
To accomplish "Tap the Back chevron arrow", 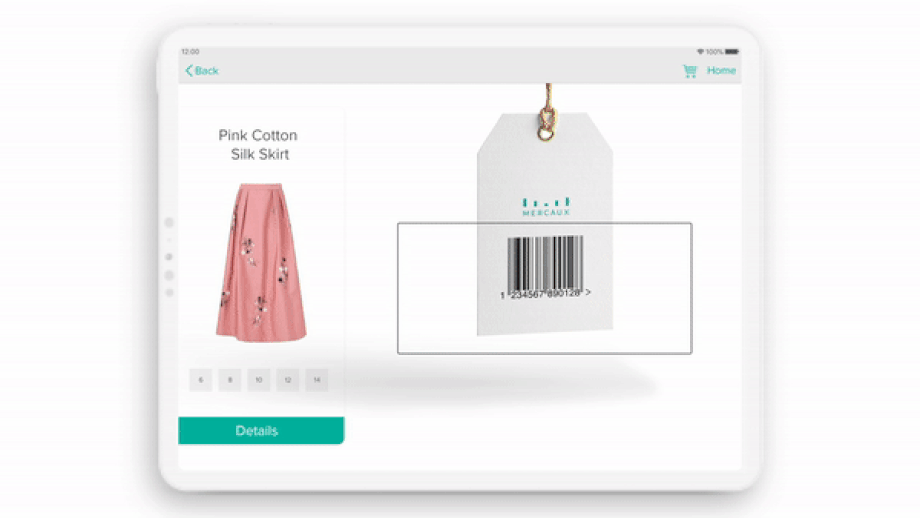I will (x=189, y=71).
